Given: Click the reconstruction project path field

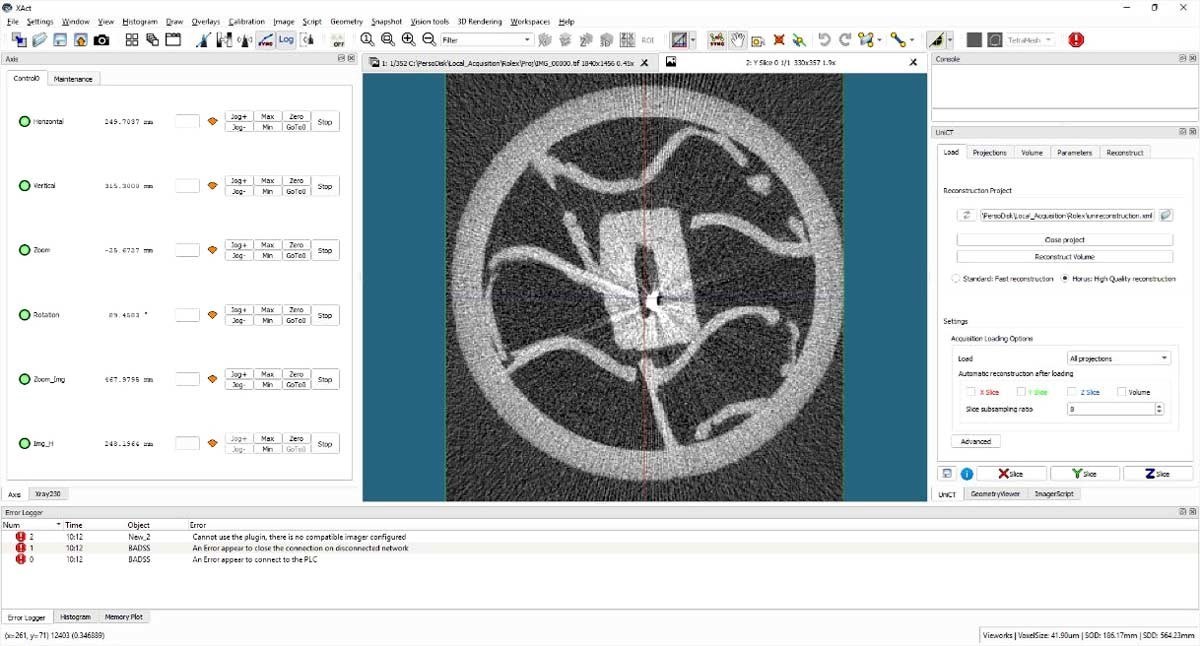Looking at the screenshot, I should (x=1067, y=215).
